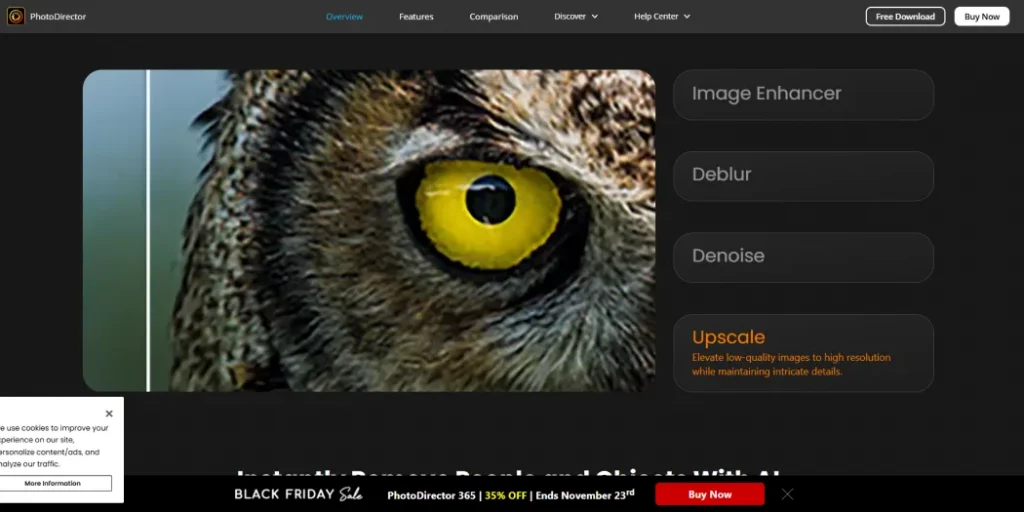Dismiss the Black Friday sale banner
This screenshot has height=512, width=1024.
point(788,494)
